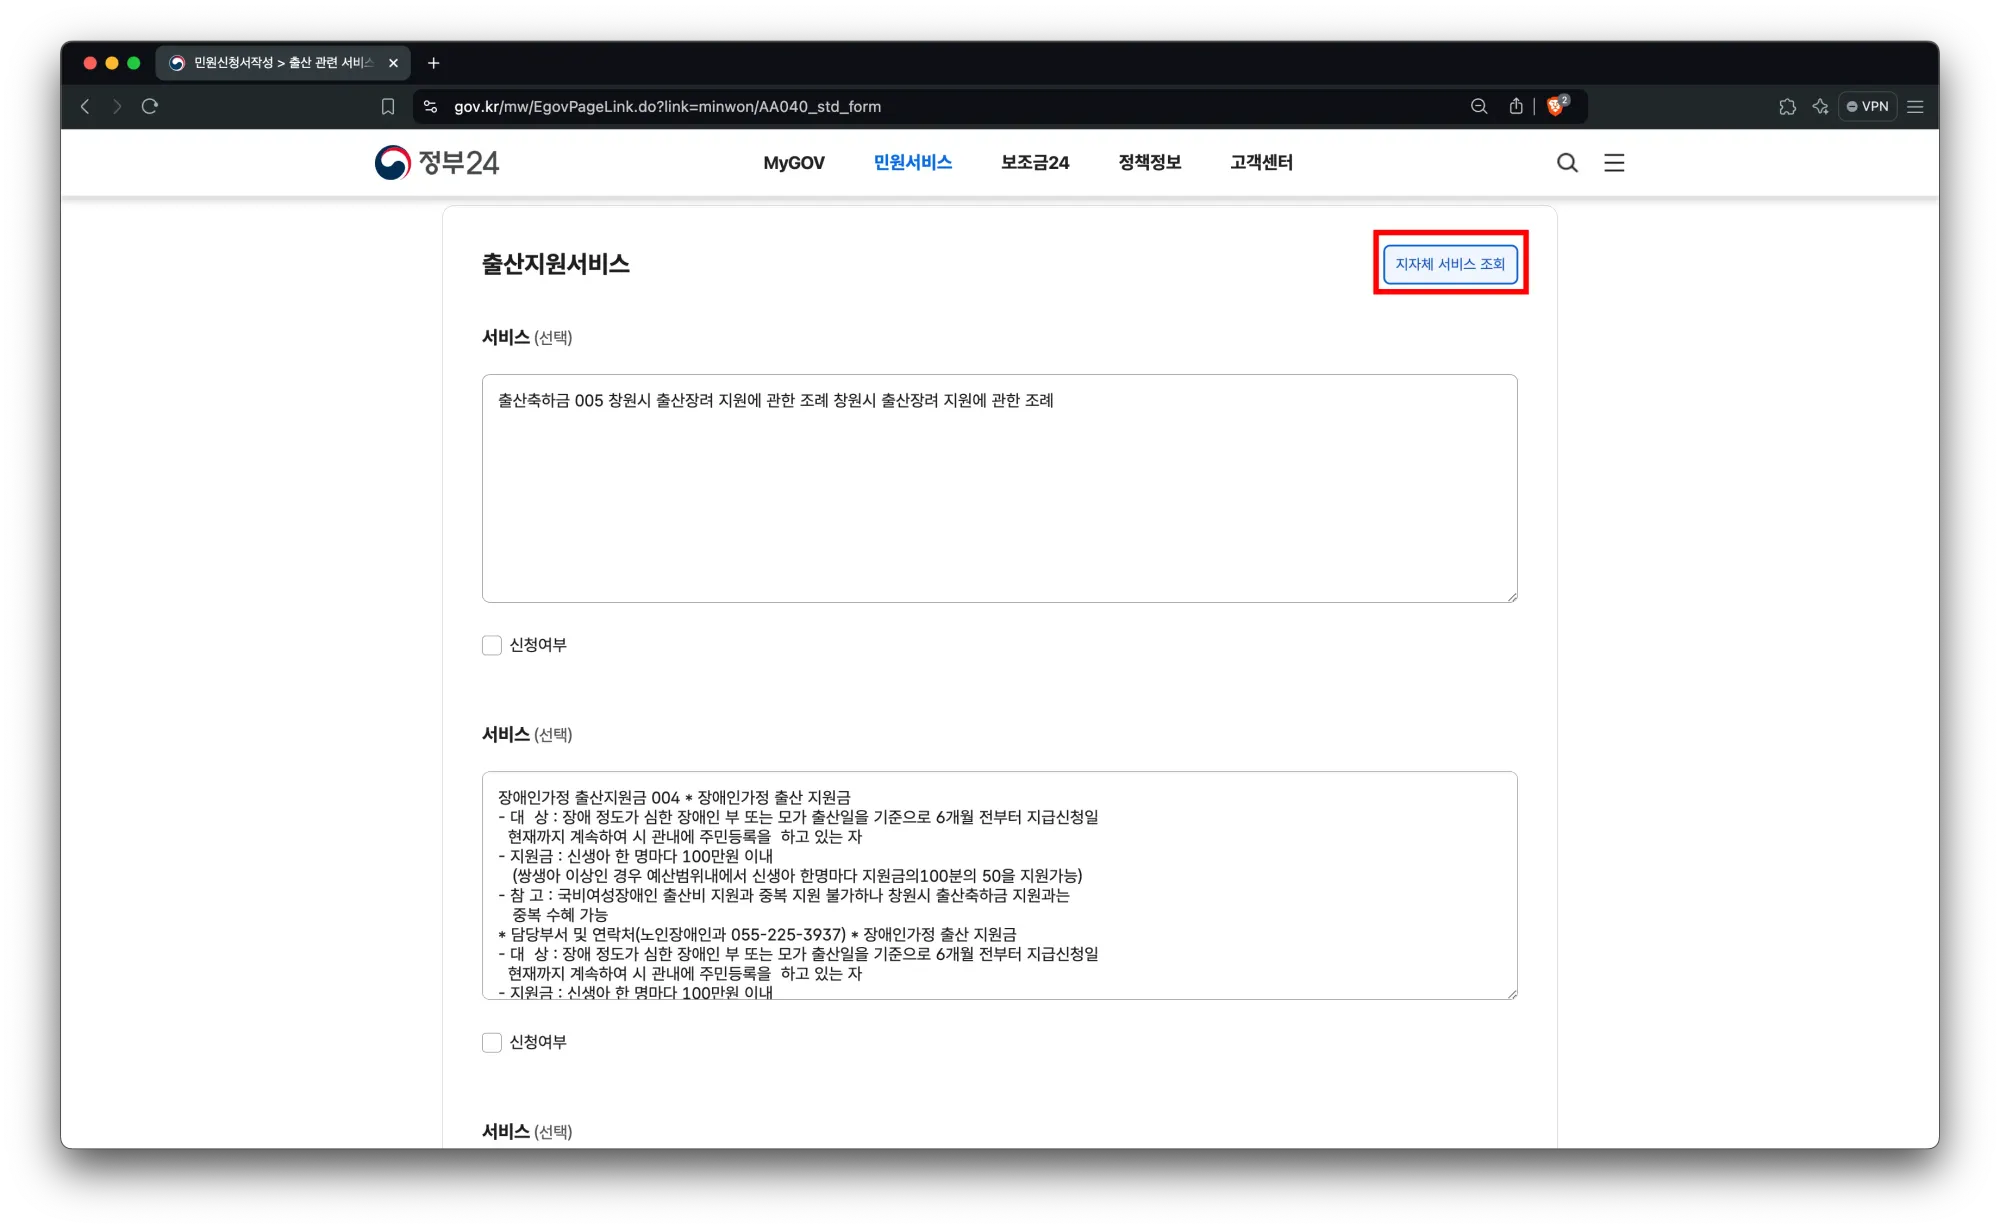Click the zoom magnifier in address bar

point(1479,106)
